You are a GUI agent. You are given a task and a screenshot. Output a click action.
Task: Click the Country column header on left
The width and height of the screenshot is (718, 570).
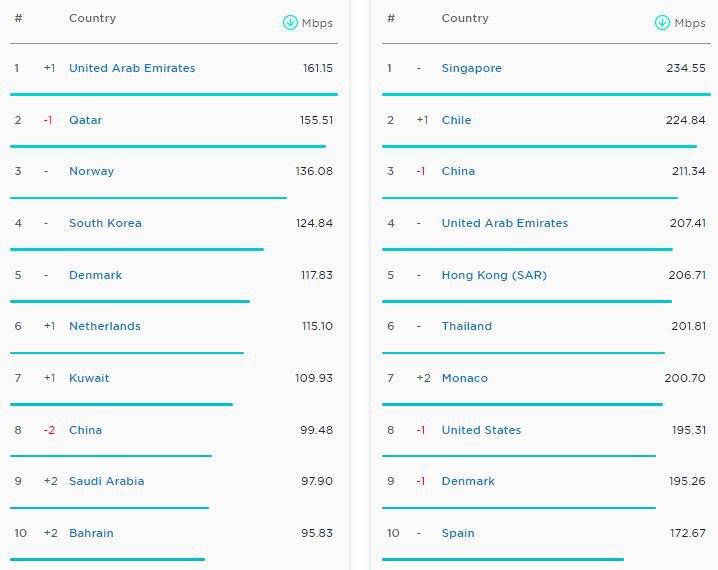[92, 18]
